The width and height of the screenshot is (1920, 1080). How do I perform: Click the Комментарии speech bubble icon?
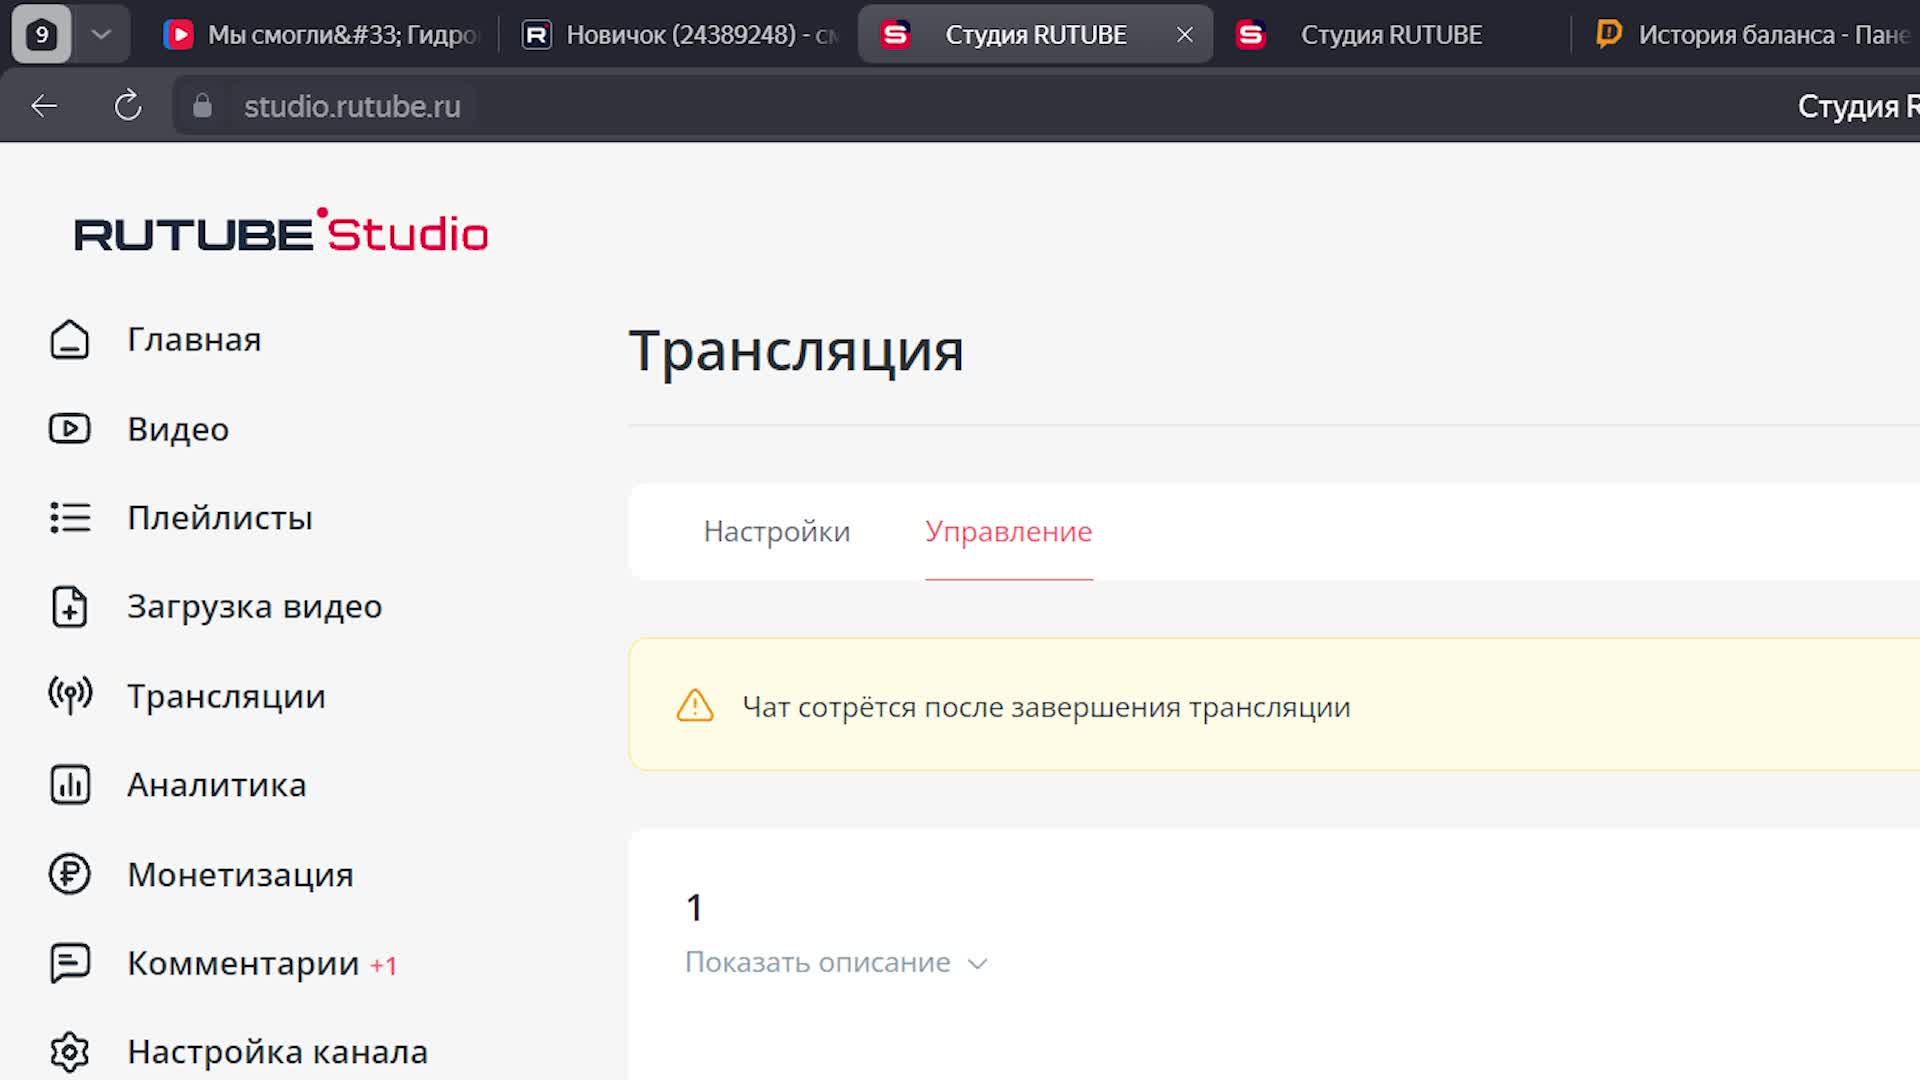(x=70, y=963)
